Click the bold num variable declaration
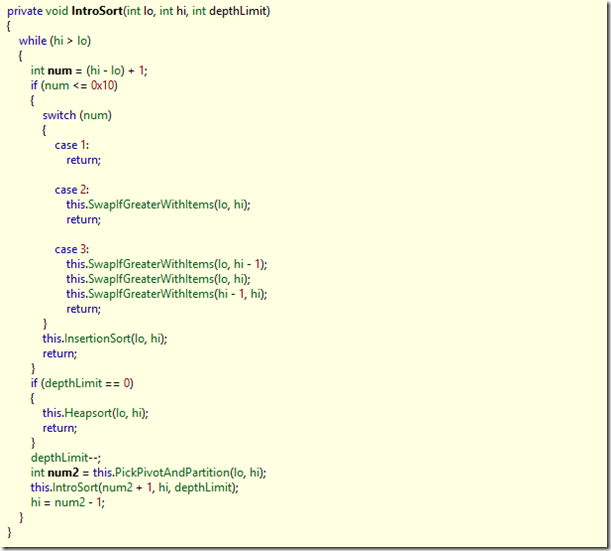 (59, 70)
